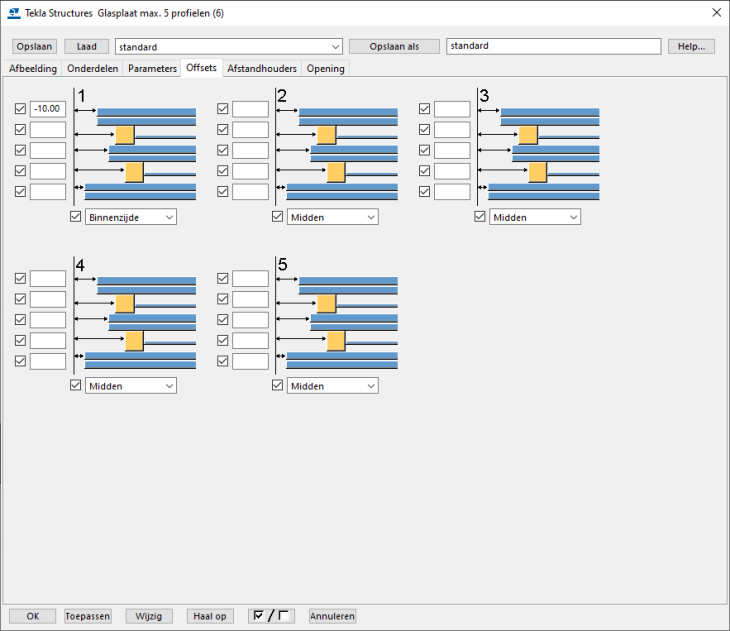Open the Binnenzijde dropdown for profile 1
This screenshot has height=631, width=730.
click(131, 217)
